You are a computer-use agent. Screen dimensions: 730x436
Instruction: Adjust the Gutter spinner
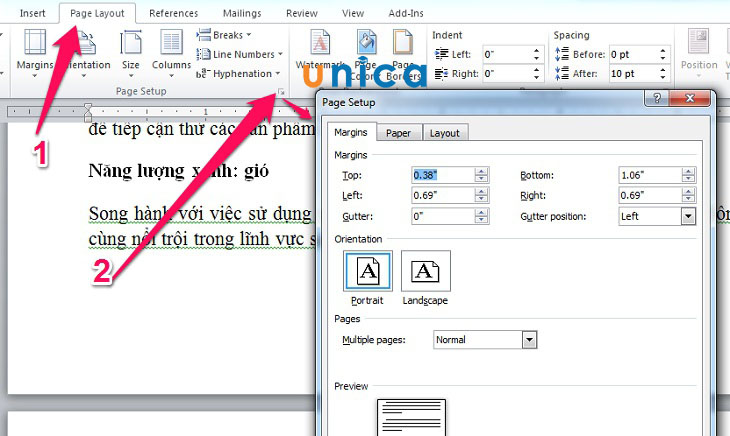point(481,216)
